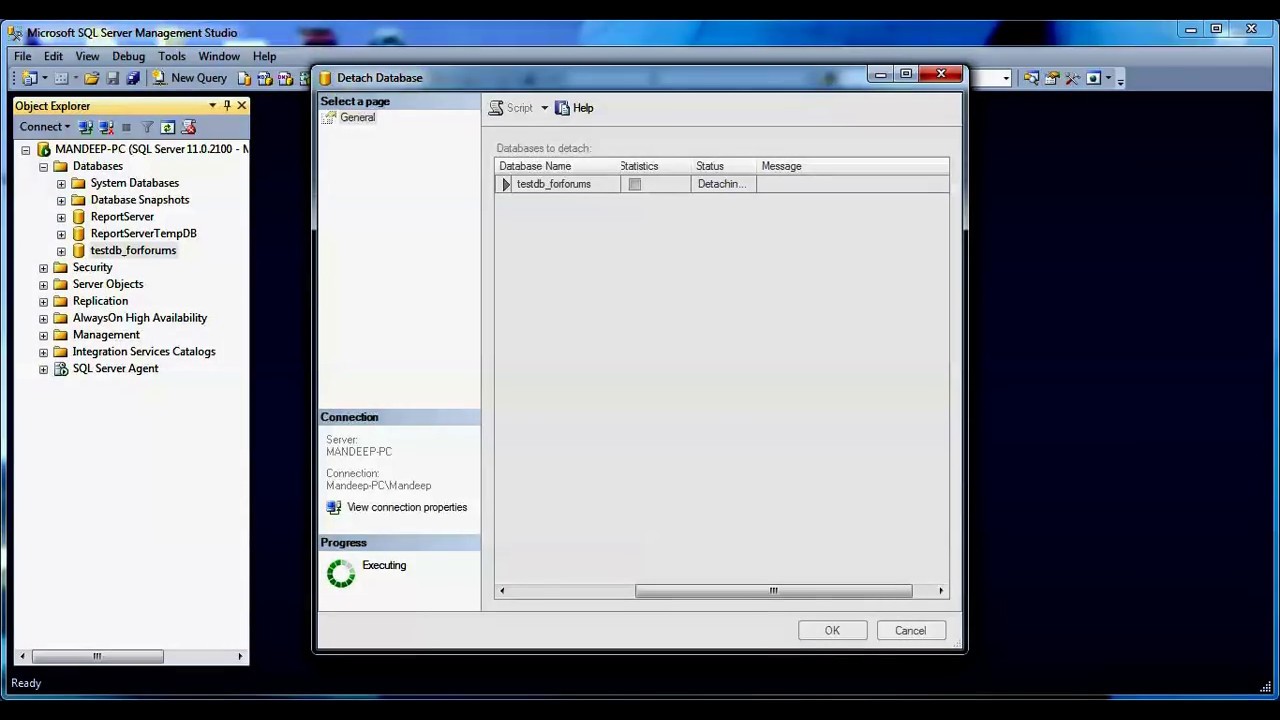The width and height of the screenshot is (1280, 720).
Task: Expand the Replication folder
Action: click(x=43, y=301)
